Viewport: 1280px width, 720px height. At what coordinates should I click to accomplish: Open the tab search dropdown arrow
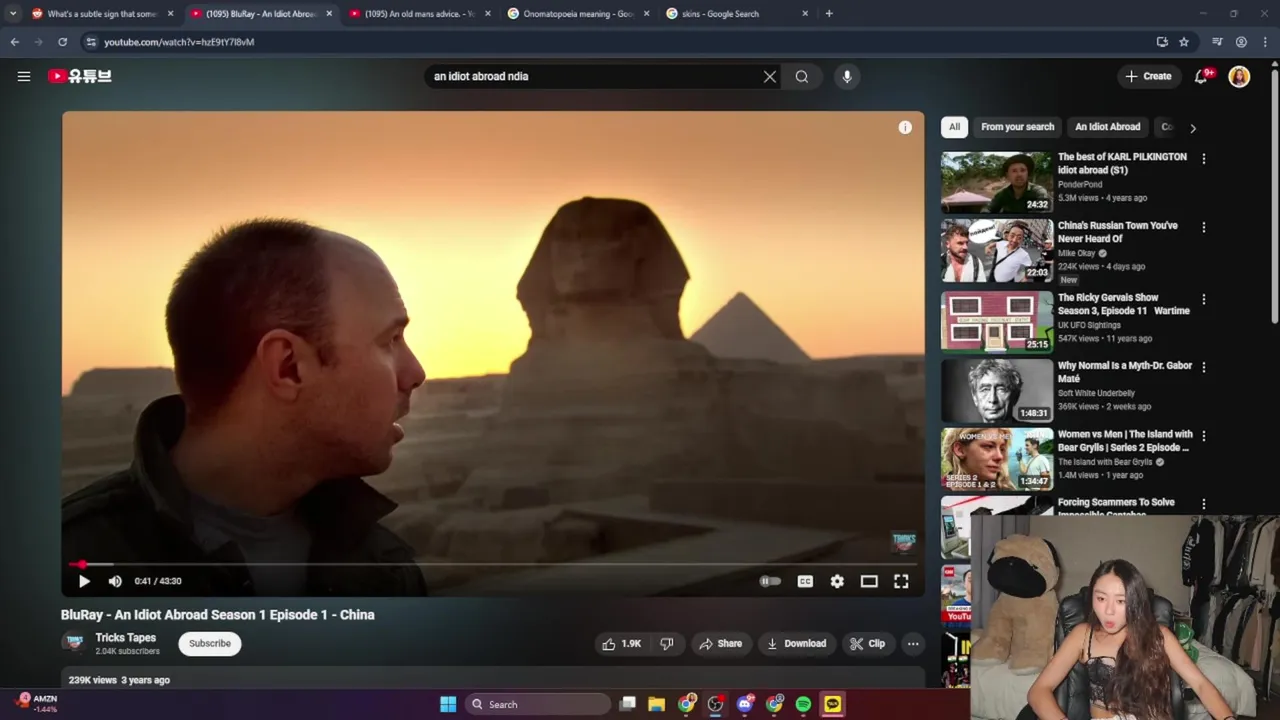(12, 14)
